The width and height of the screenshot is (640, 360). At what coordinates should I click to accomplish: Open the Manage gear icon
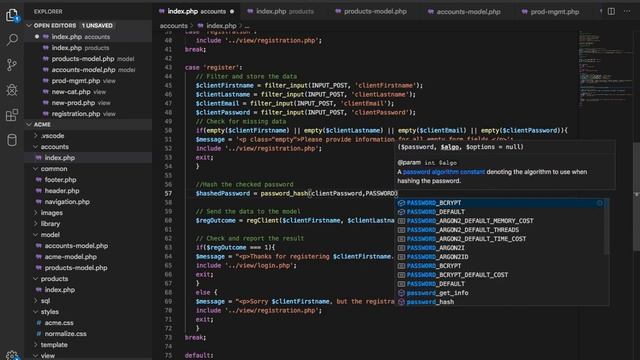coord(12,355)
